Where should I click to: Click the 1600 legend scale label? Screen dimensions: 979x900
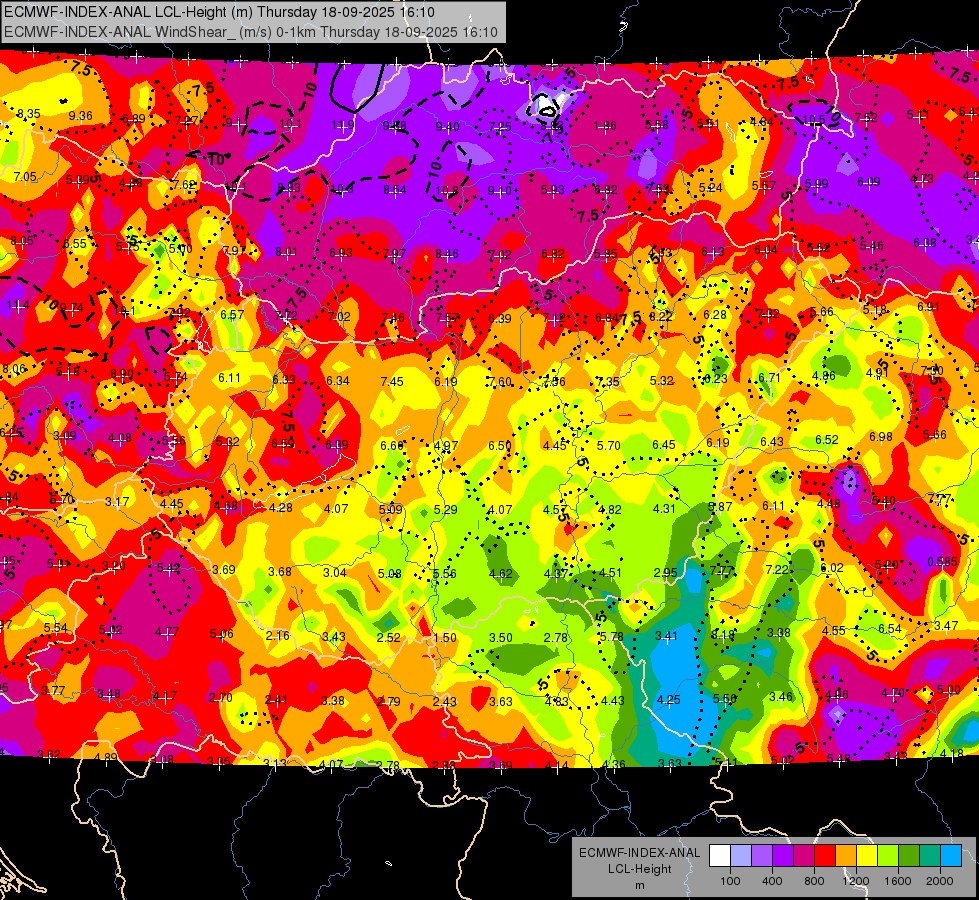point(898,881)
